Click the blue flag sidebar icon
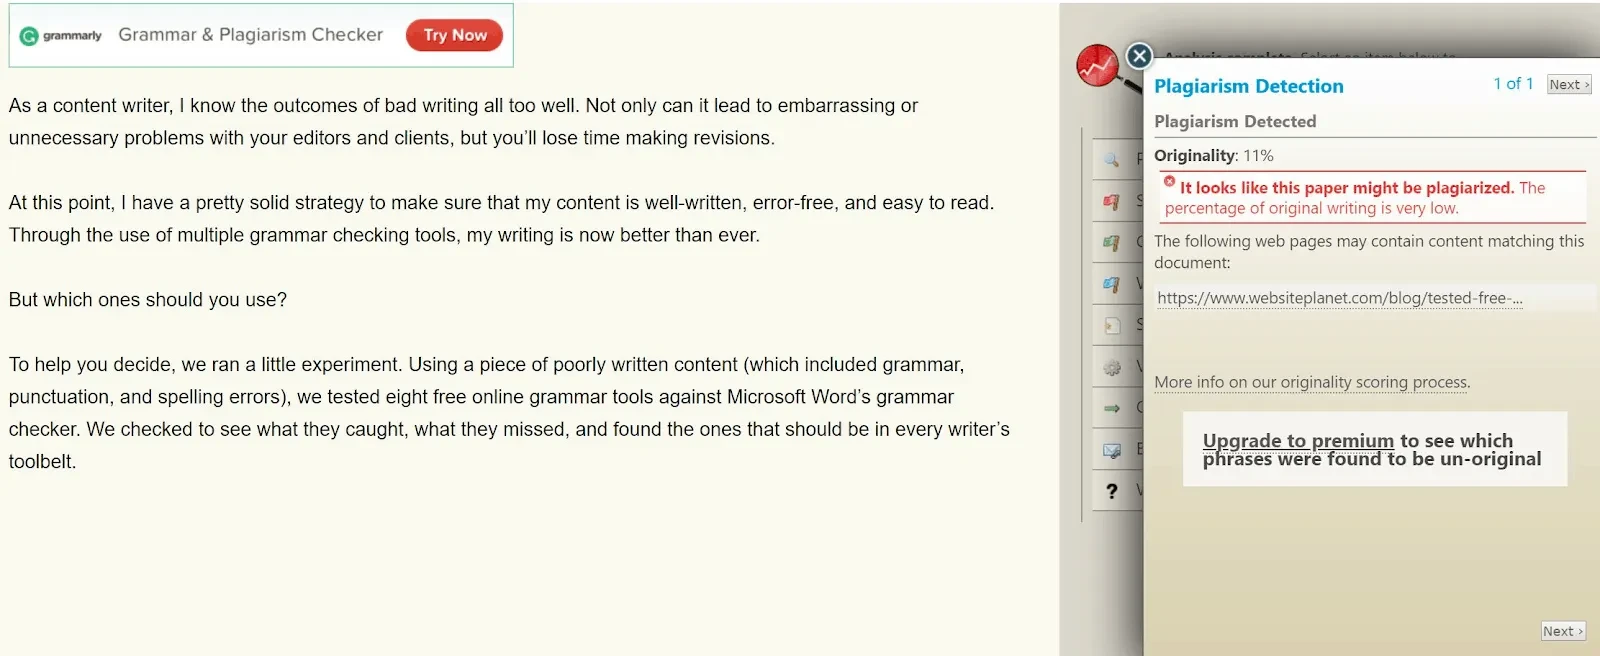Image resolution: width=1600 pixels, height=656 pixels. [x=1111, y=284]
